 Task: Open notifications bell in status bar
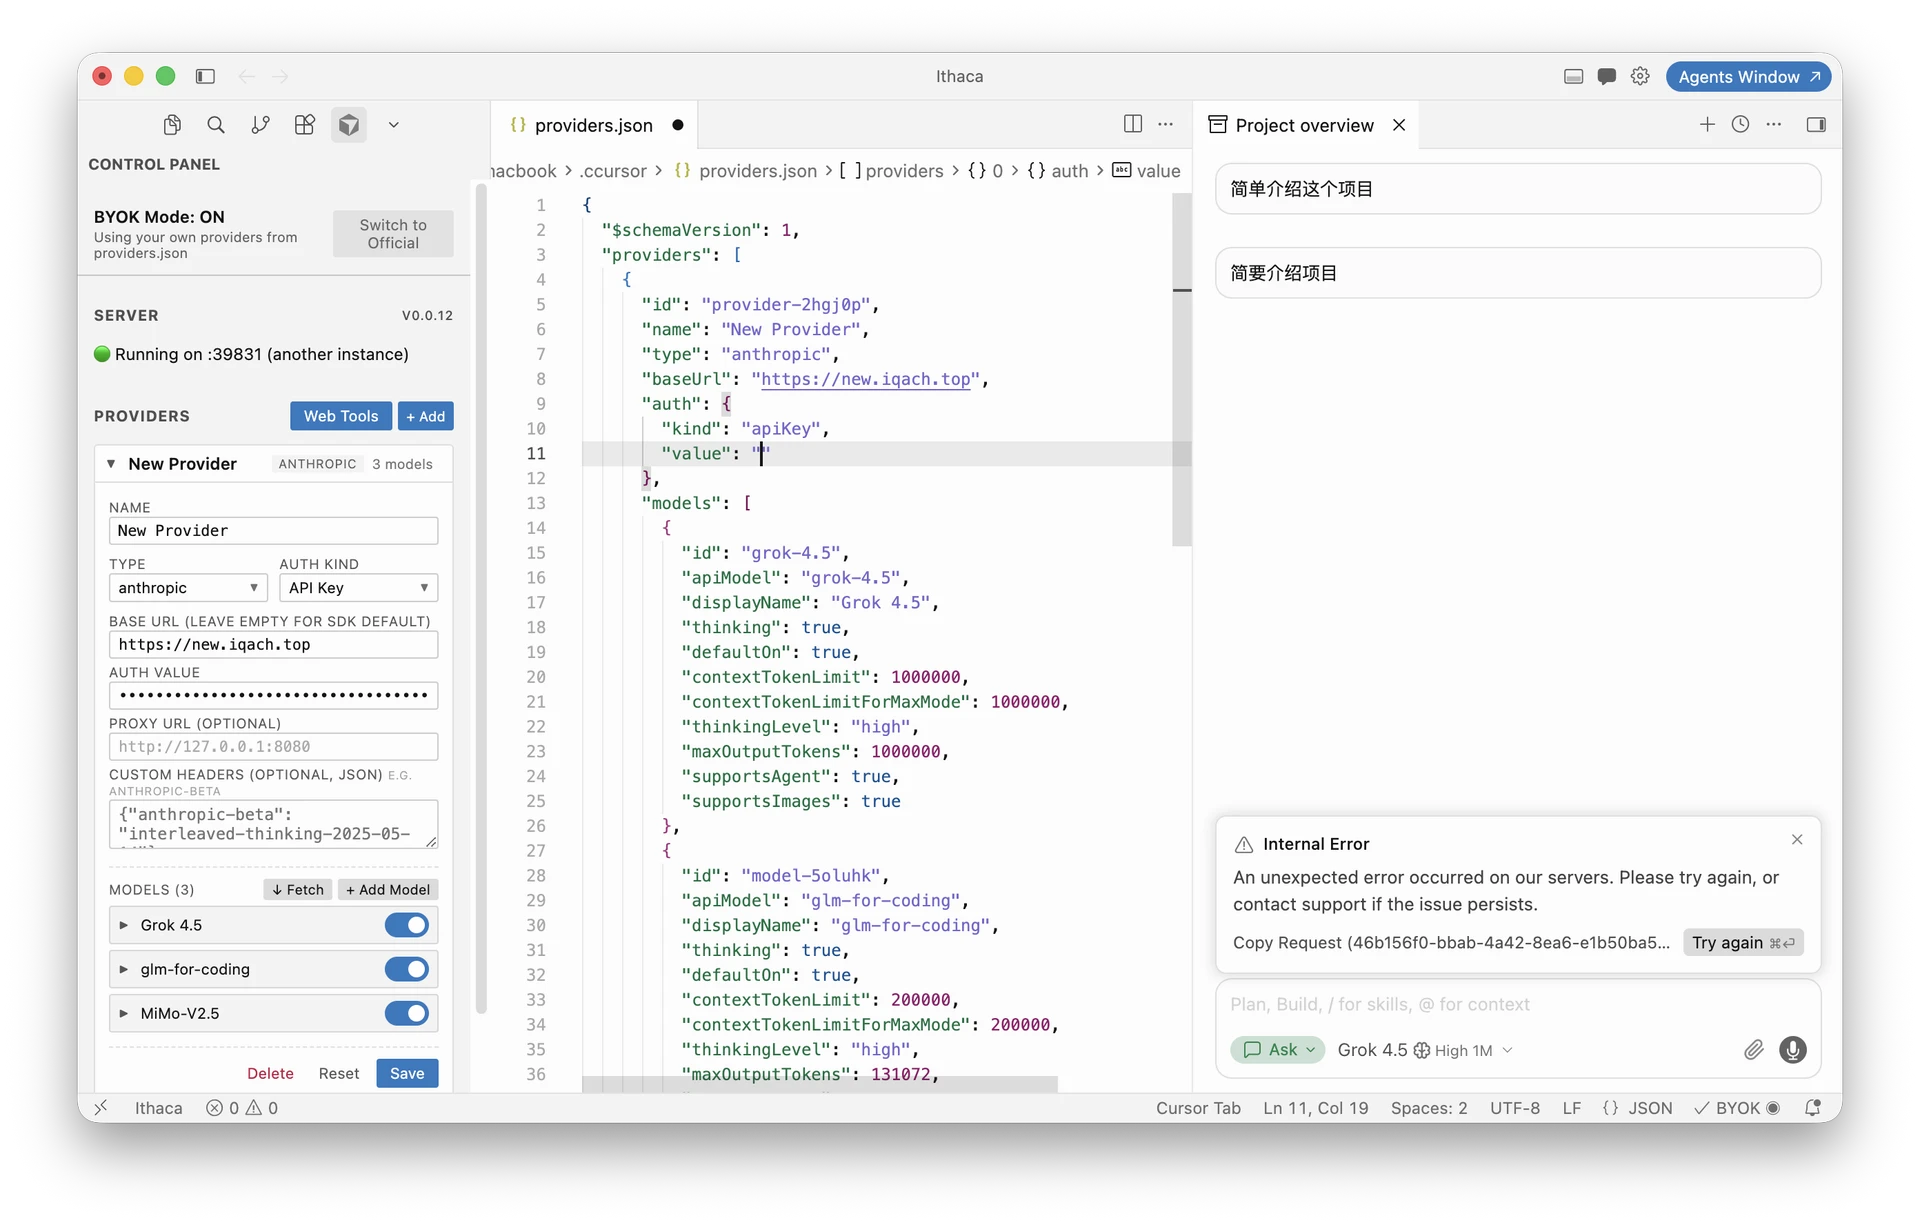pos(1812,1108)
